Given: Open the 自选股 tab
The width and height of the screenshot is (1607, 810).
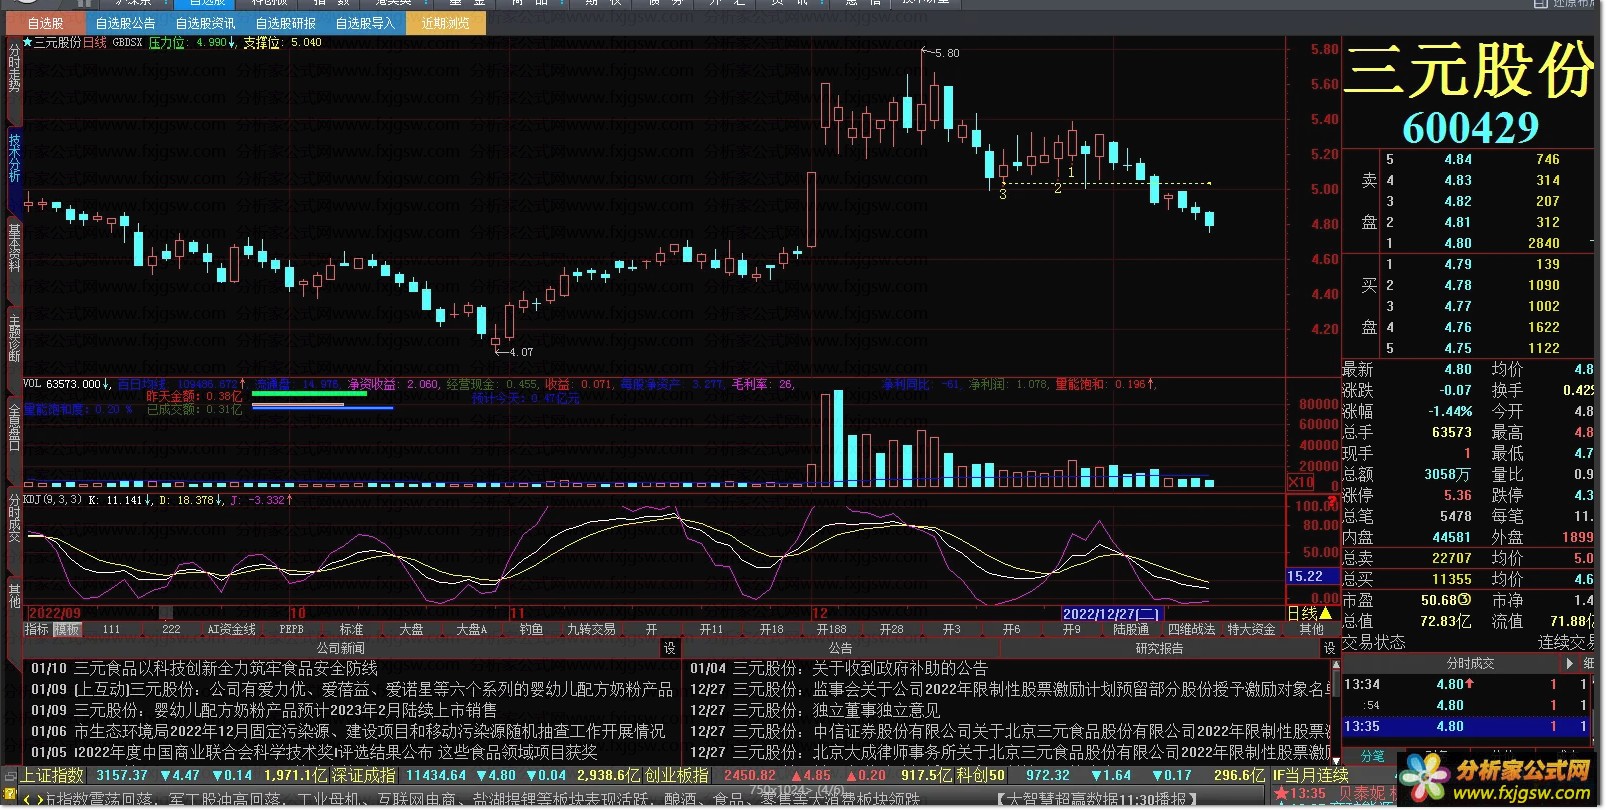Looking at the screenshot, I should tap(45, 23).
